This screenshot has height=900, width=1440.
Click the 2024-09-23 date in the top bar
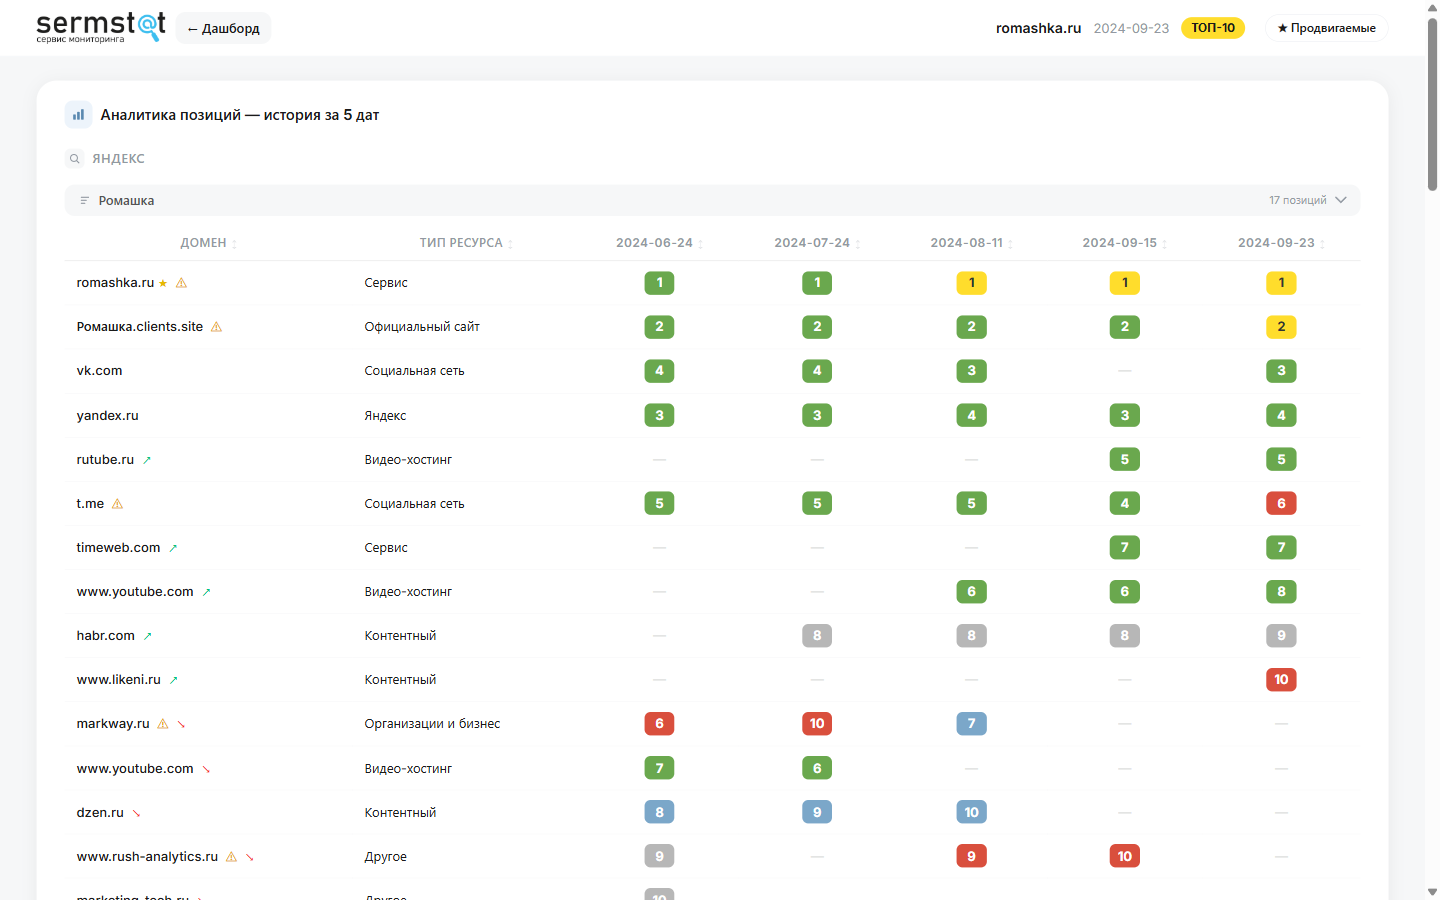pos(1131,28)
